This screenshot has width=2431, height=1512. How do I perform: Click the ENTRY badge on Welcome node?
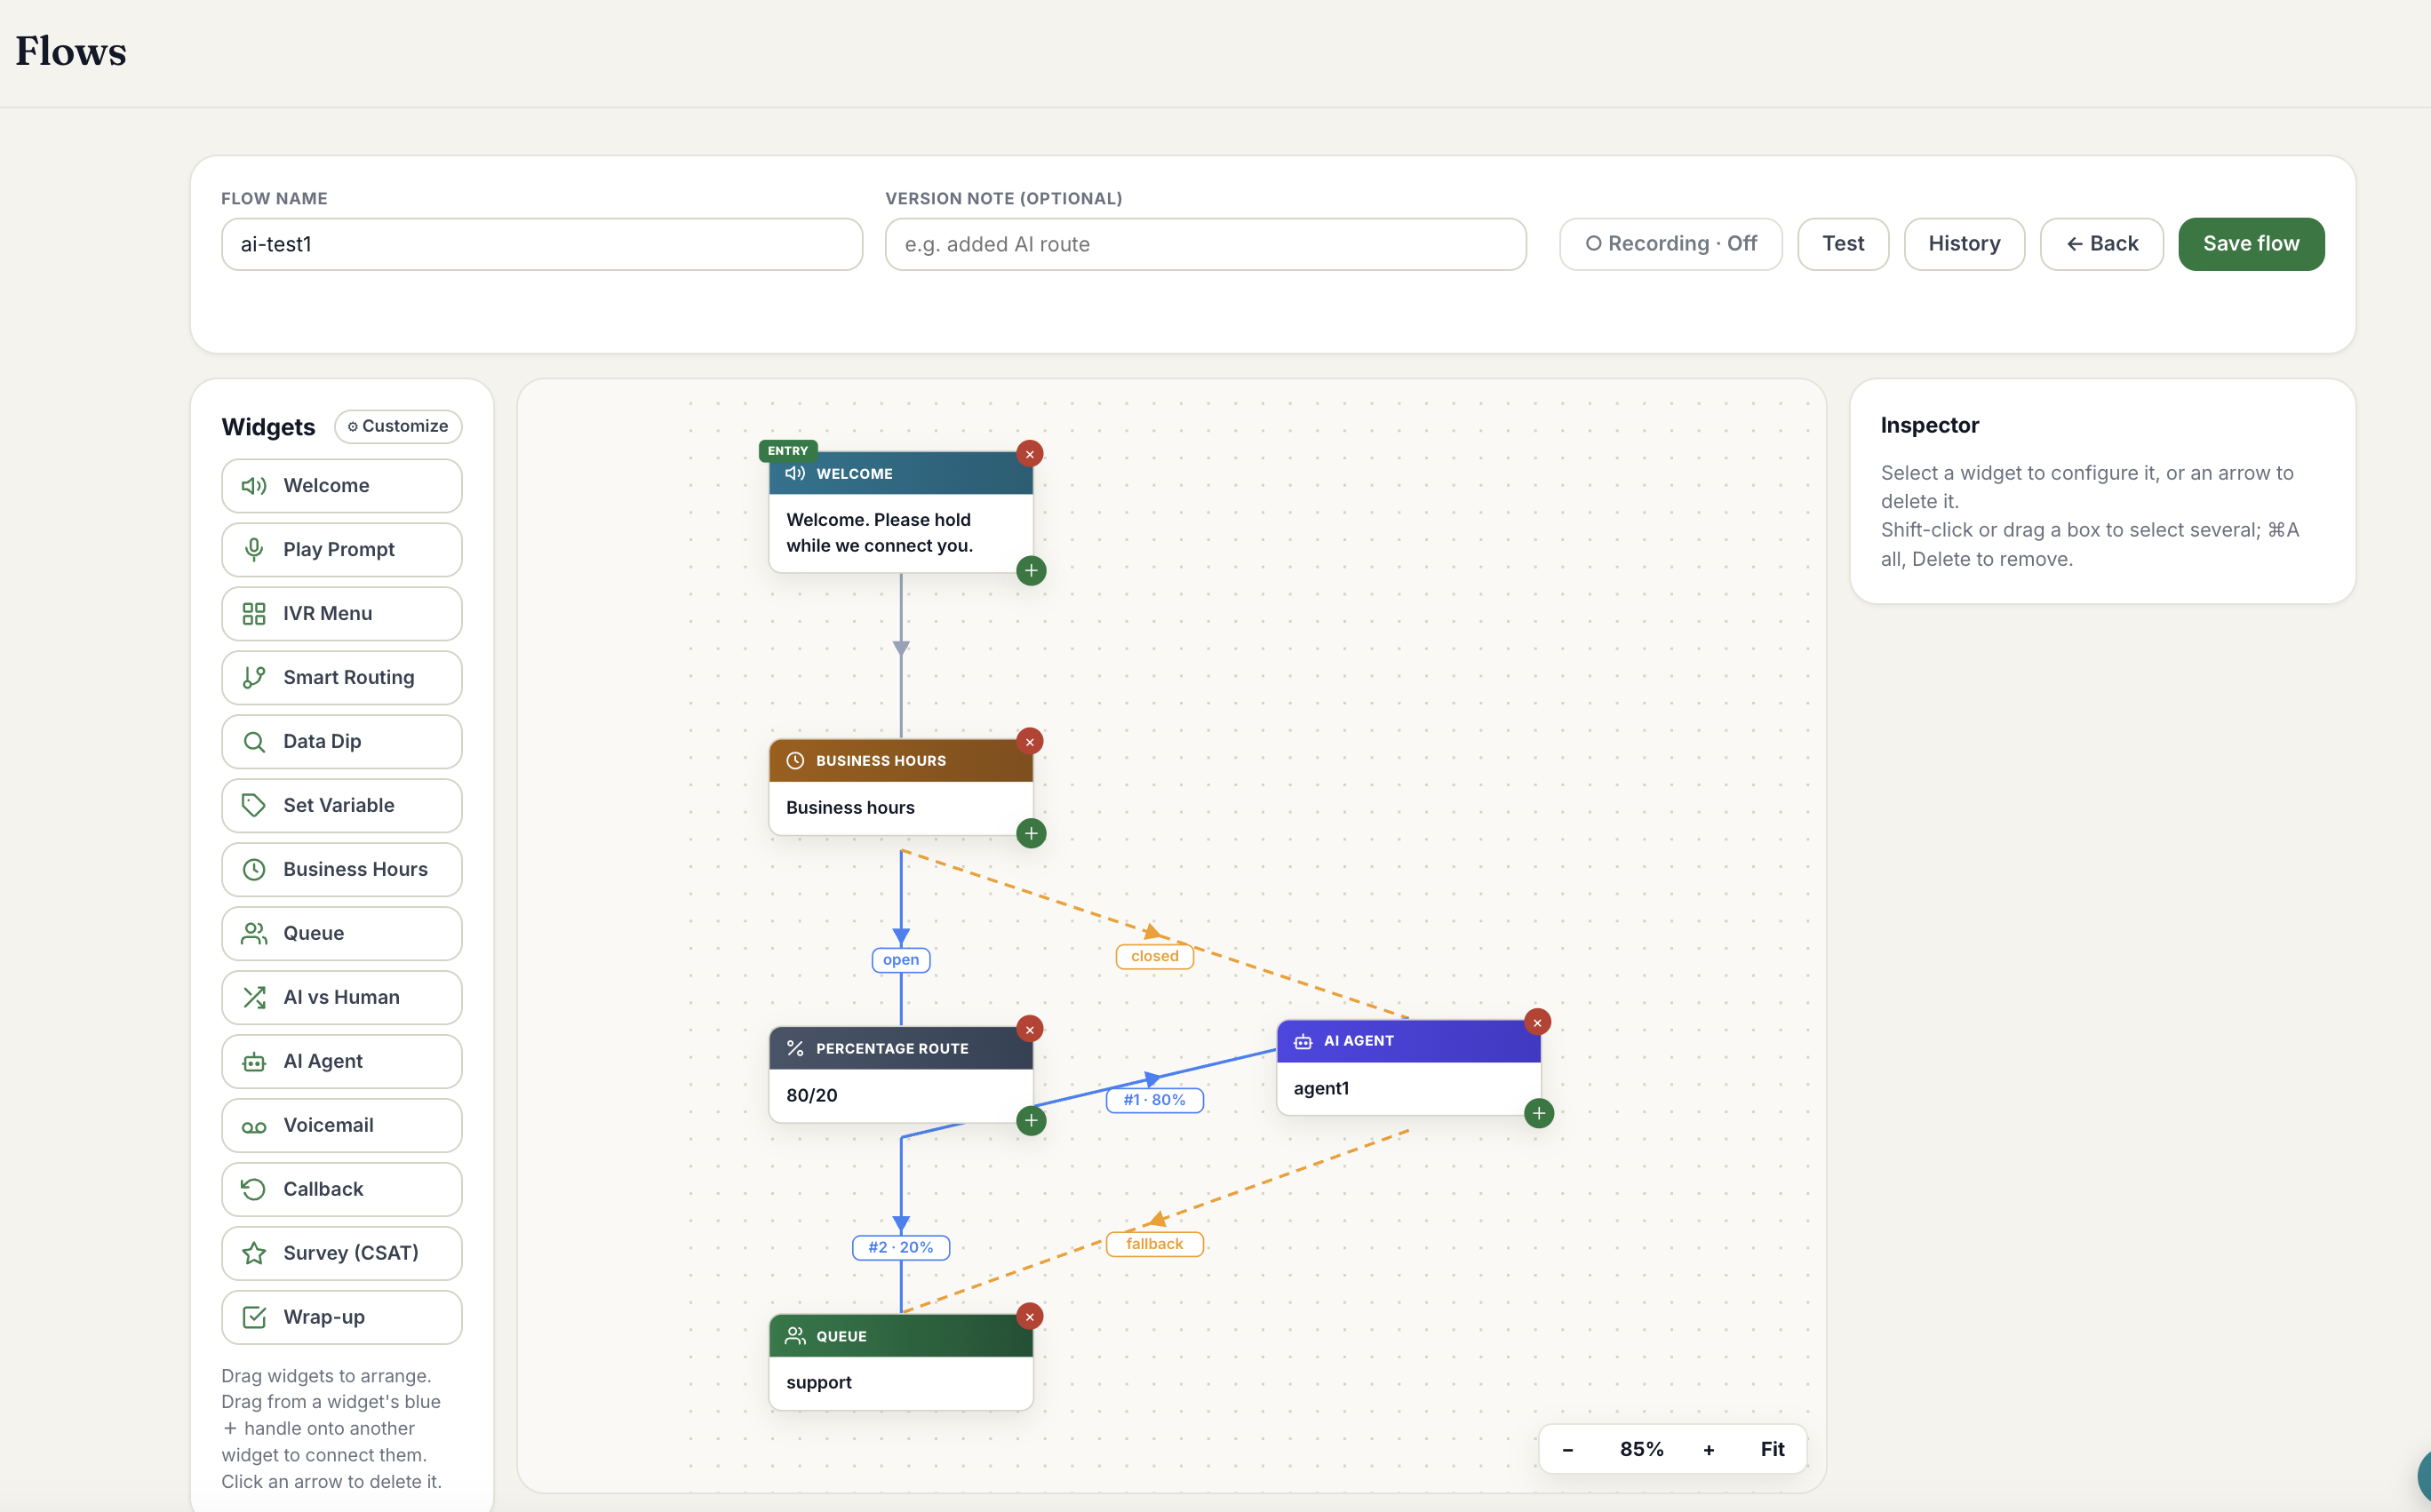pos(788,451)
